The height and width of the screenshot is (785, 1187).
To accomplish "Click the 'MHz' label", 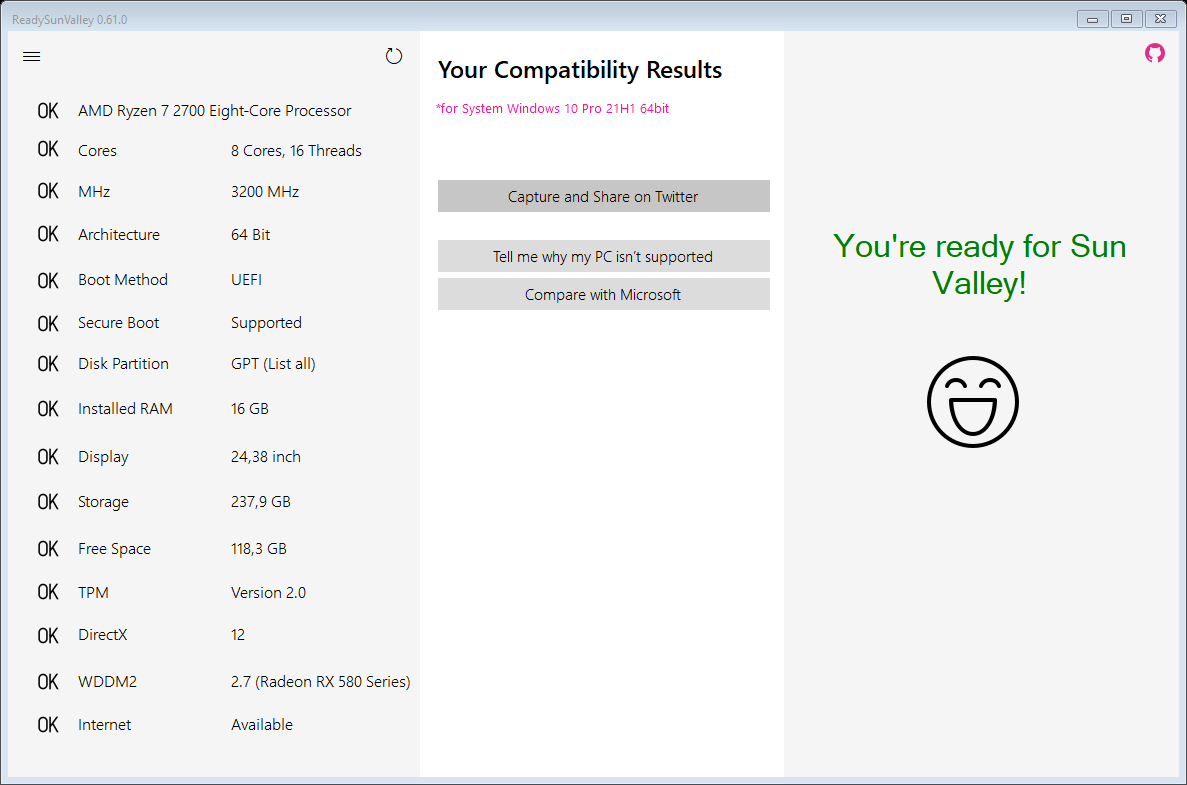I will click(94, 192).
